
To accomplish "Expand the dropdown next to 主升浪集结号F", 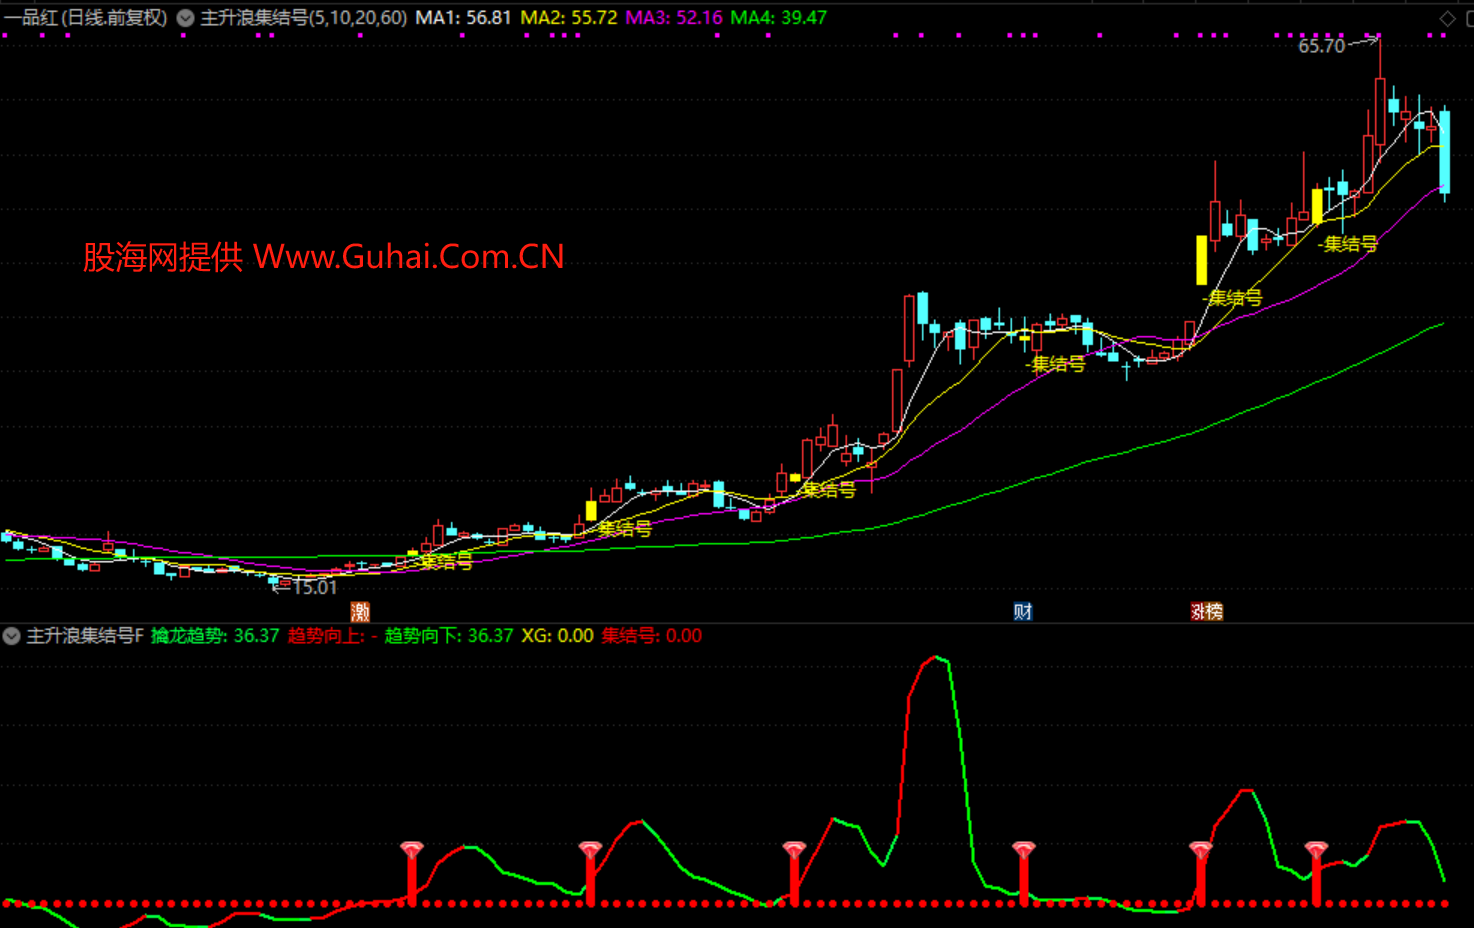I will click(x=11, y=636).
